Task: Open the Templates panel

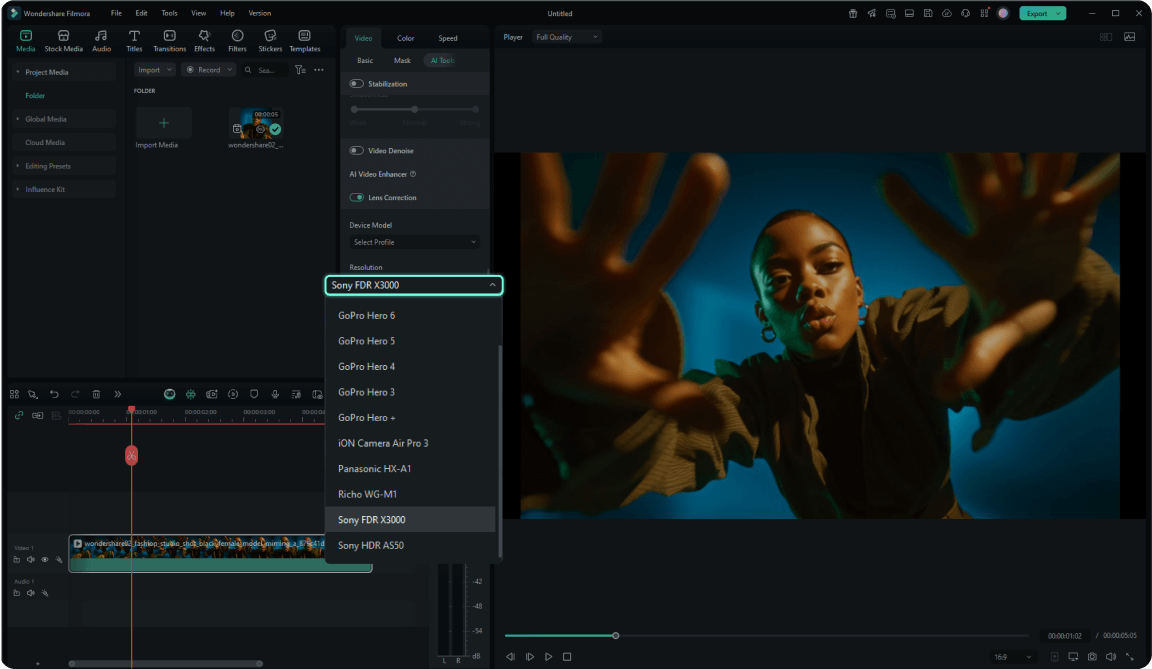Action: pos(304,40)
